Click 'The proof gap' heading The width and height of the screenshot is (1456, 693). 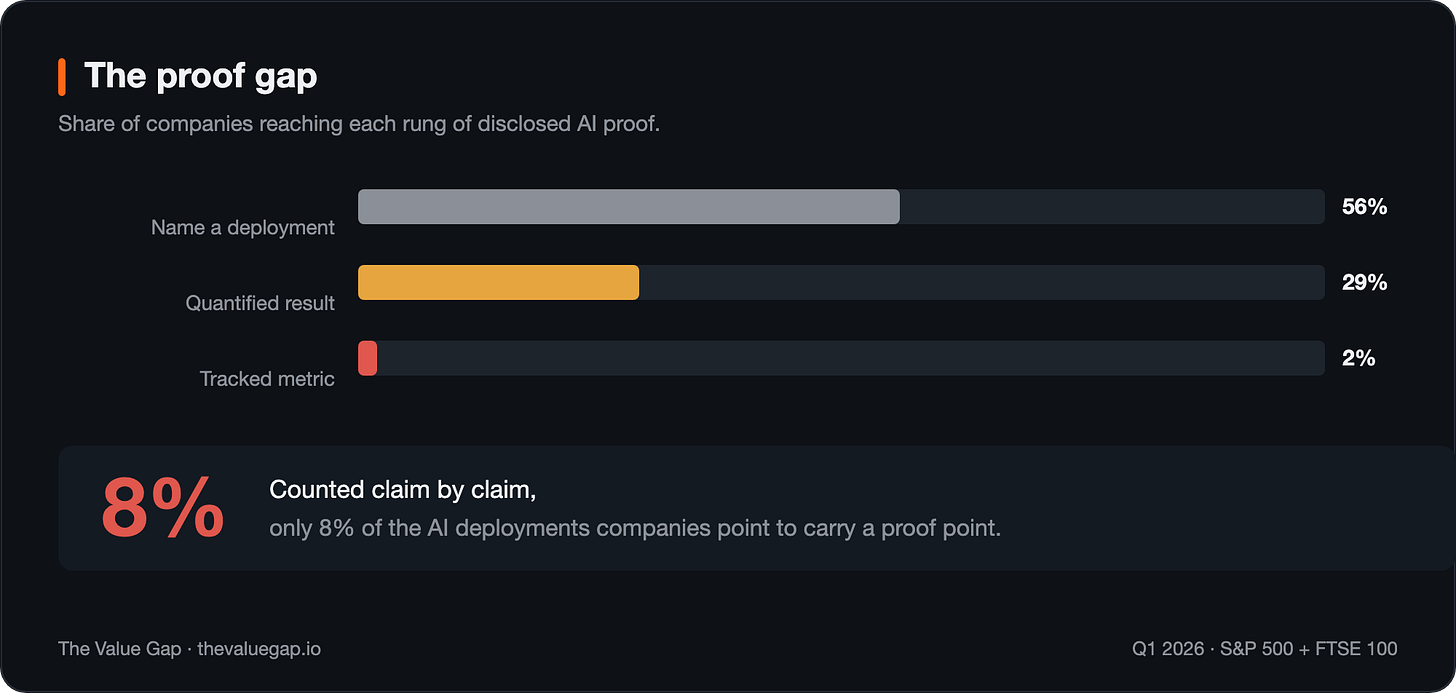[201, 77]
